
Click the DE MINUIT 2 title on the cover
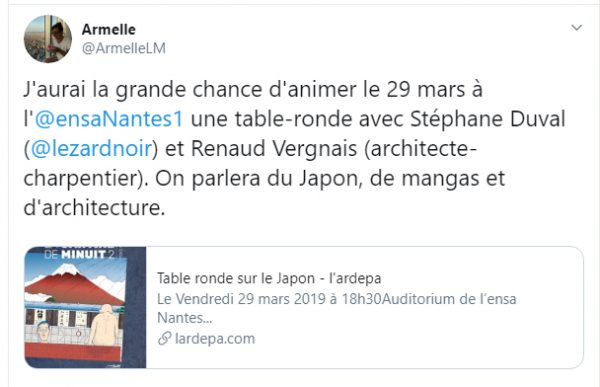tap(79, 254)
